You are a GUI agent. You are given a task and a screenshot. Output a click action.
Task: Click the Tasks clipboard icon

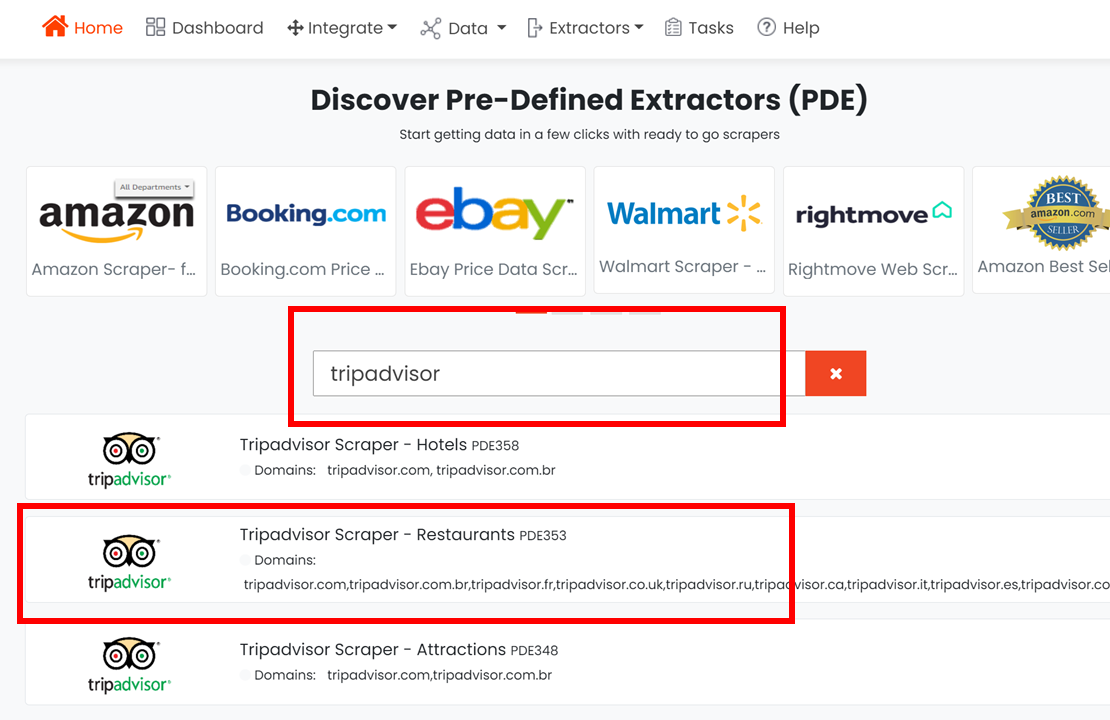point(673,28)
